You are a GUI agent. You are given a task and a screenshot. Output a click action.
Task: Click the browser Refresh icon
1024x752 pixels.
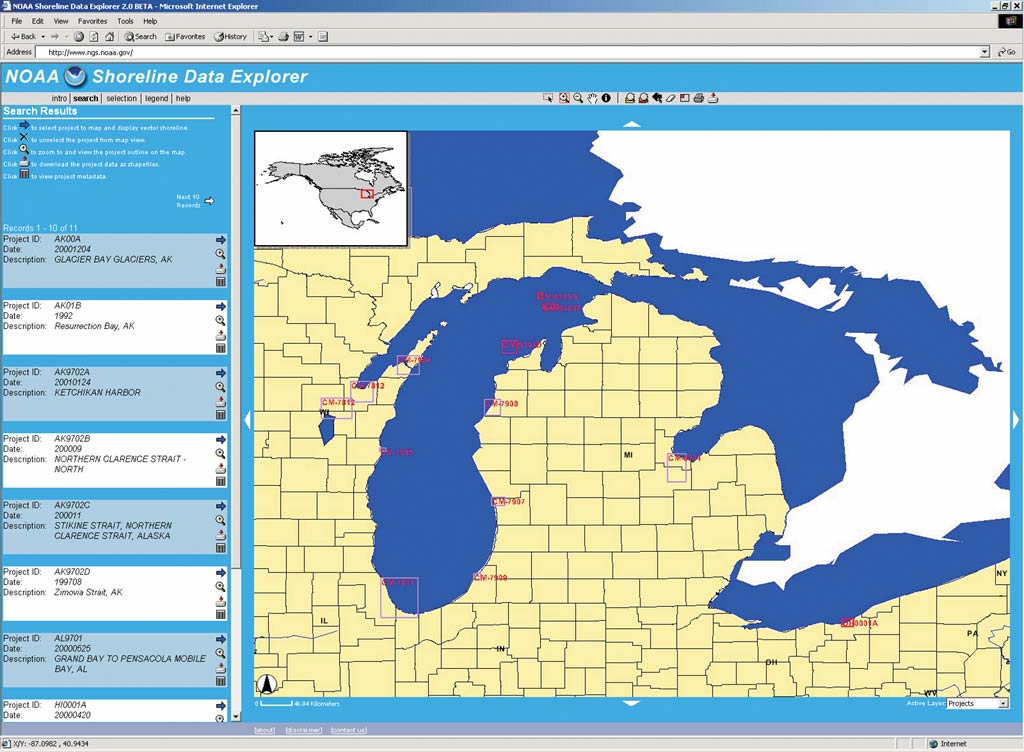click(94, 37)
